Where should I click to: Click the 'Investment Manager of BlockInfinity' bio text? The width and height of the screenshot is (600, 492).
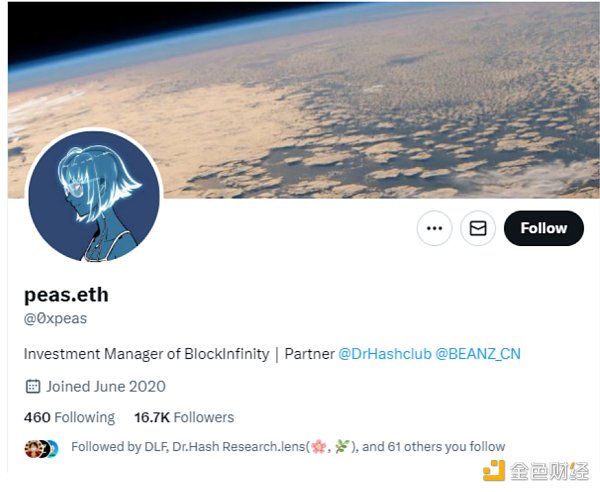pos(146,354)
